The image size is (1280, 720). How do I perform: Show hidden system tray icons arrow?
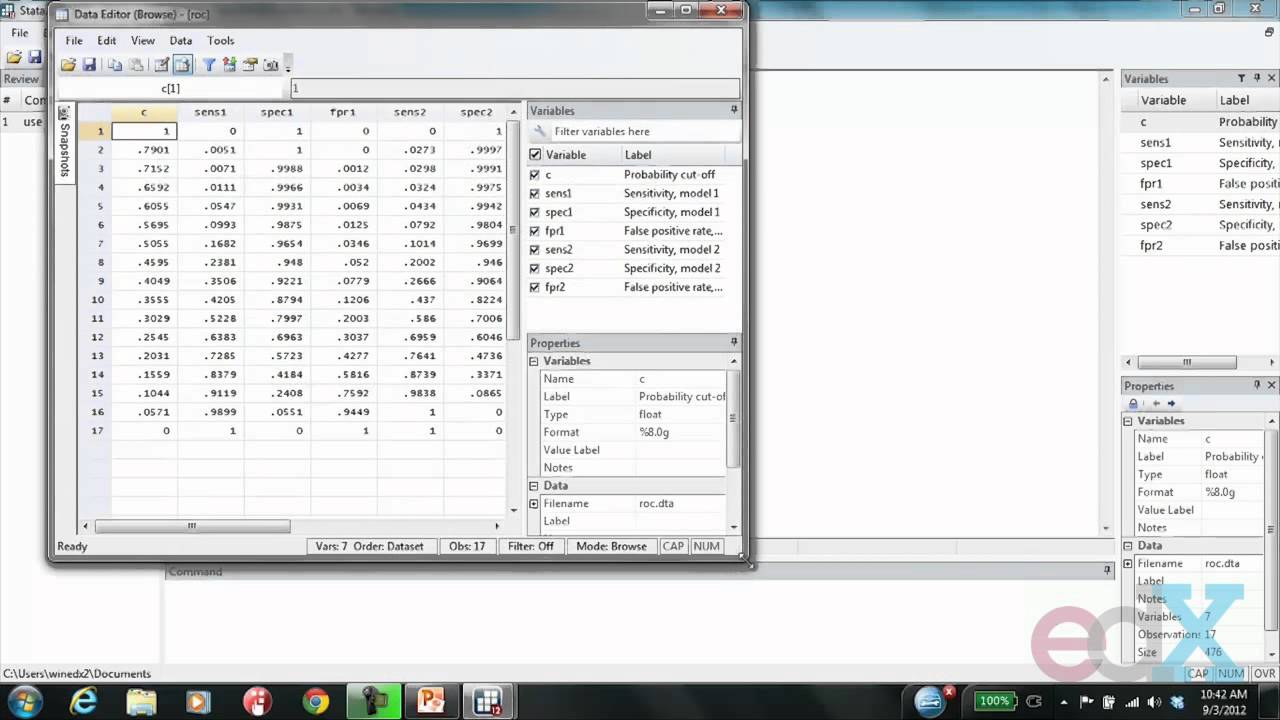[1063, 702]
